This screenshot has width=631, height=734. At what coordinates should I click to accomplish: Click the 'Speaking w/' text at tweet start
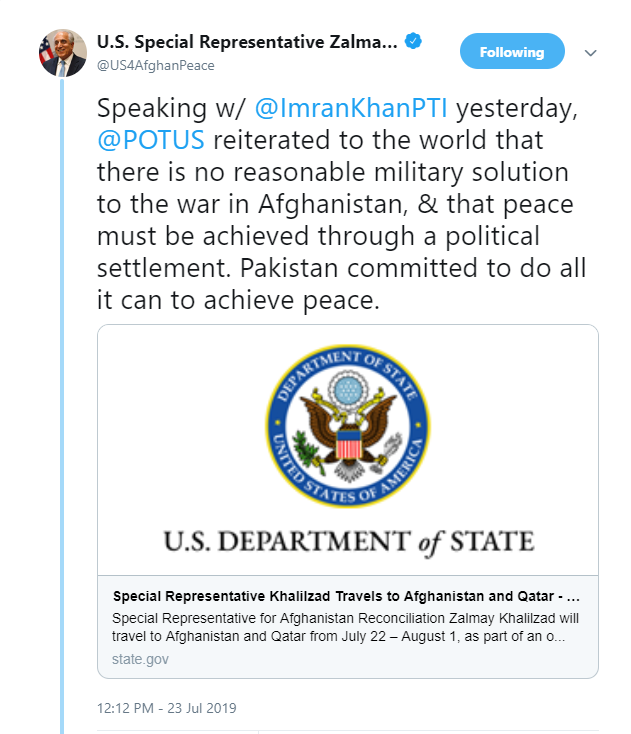171,108
